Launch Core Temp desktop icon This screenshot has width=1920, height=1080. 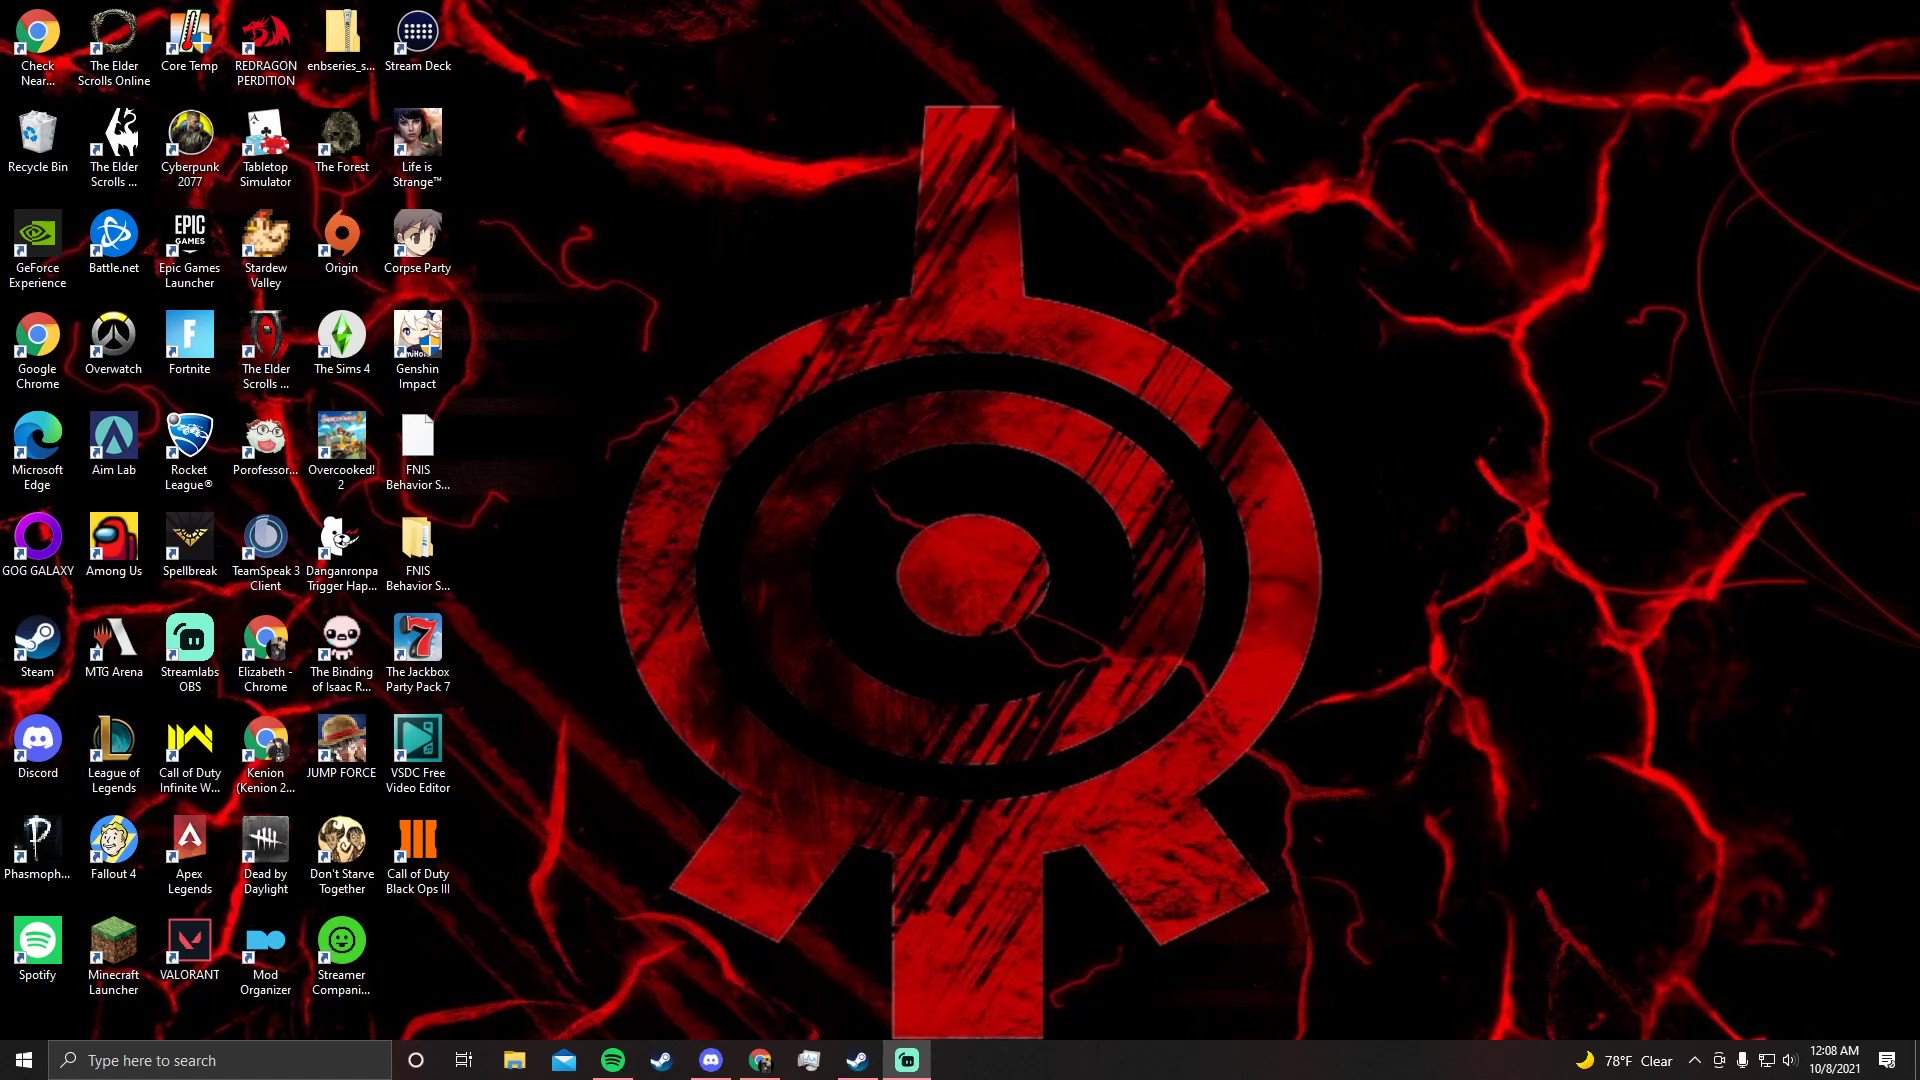(x=190, y=42)
